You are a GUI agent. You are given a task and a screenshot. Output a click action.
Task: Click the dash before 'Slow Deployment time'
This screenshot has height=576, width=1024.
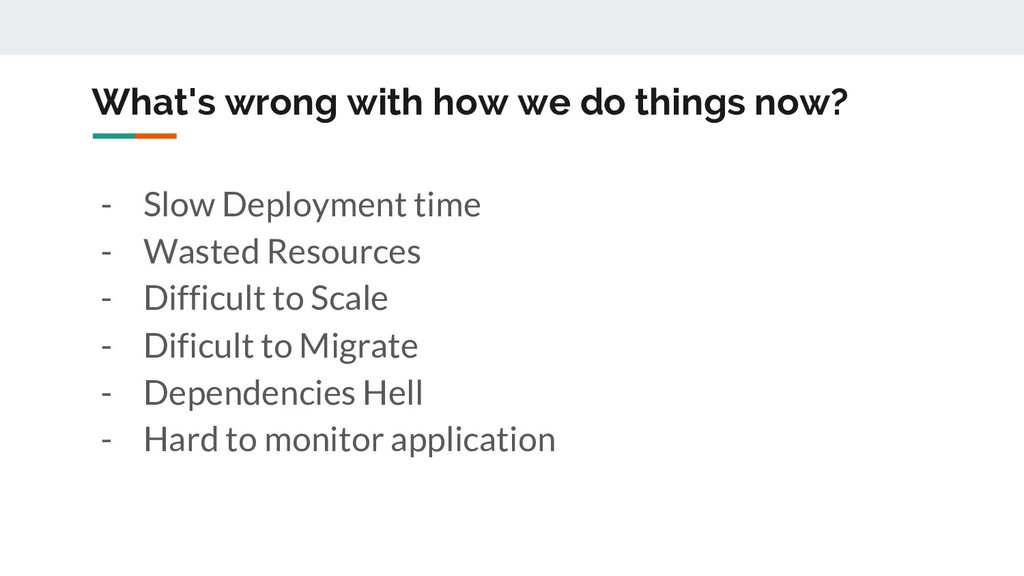click(x=106, y=206)
